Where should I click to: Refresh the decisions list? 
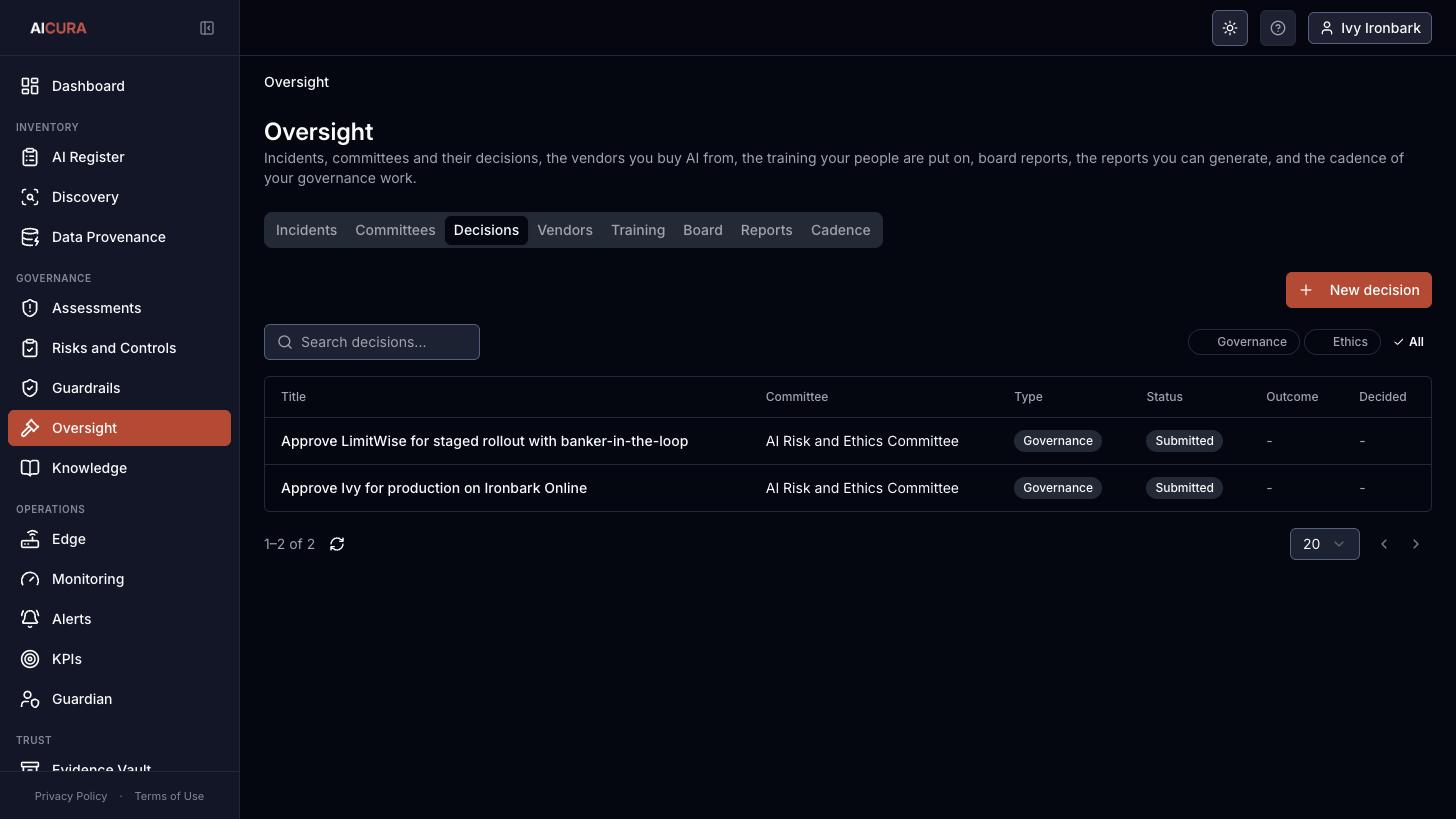[x=337, y=544]
